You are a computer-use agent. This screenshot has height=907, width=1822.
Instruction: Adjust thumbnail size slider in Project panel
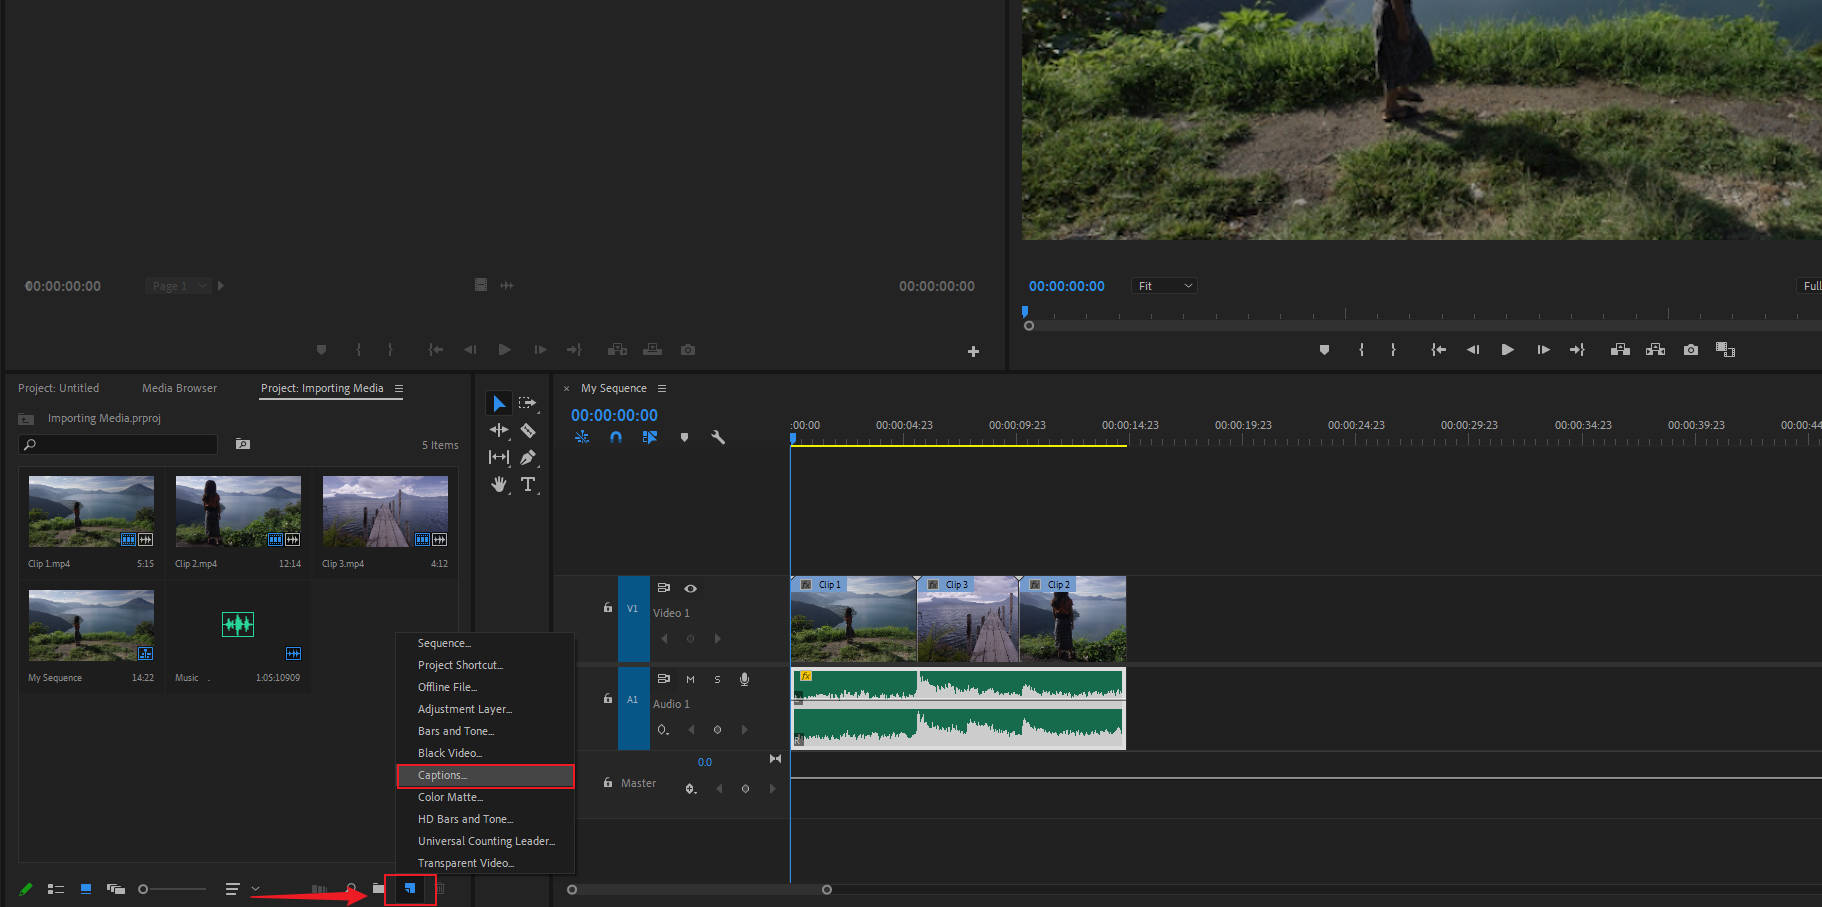tap(172, 889)
